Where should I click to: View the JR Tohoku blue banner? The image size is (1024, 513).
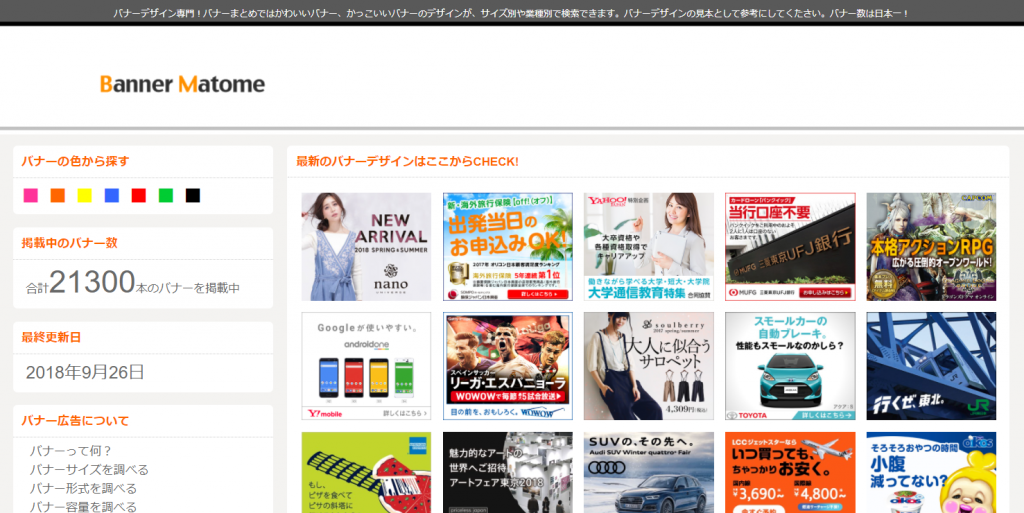931,366
